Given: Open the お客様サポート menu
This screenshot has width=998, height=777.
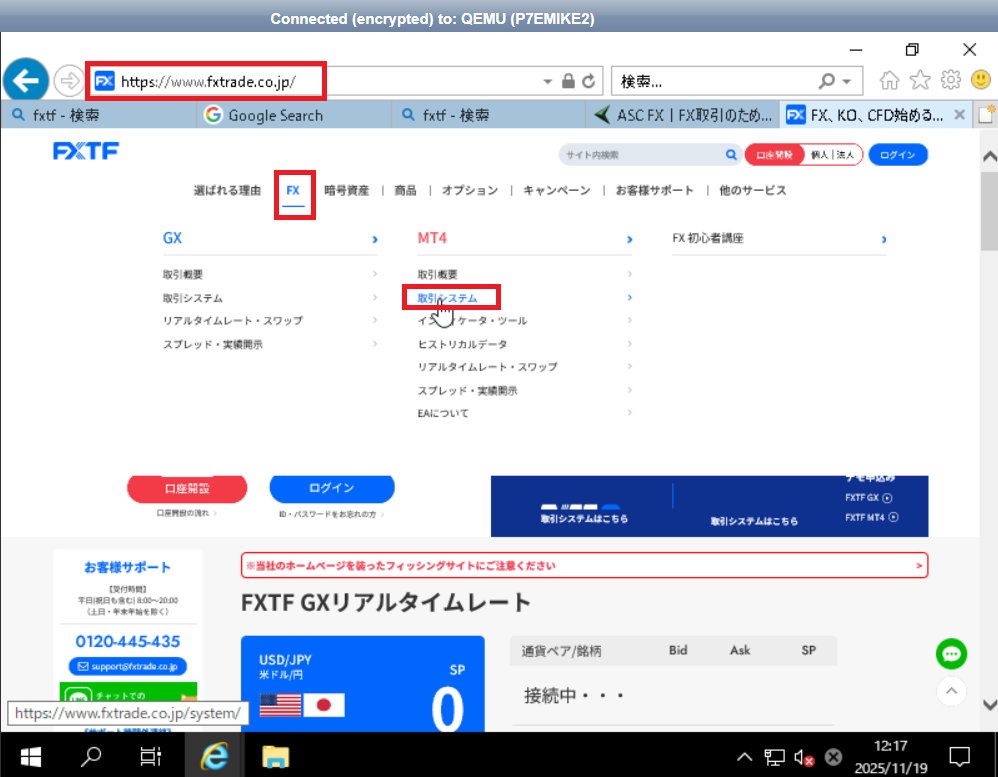Looking at the screenshot, I should 655,190.
